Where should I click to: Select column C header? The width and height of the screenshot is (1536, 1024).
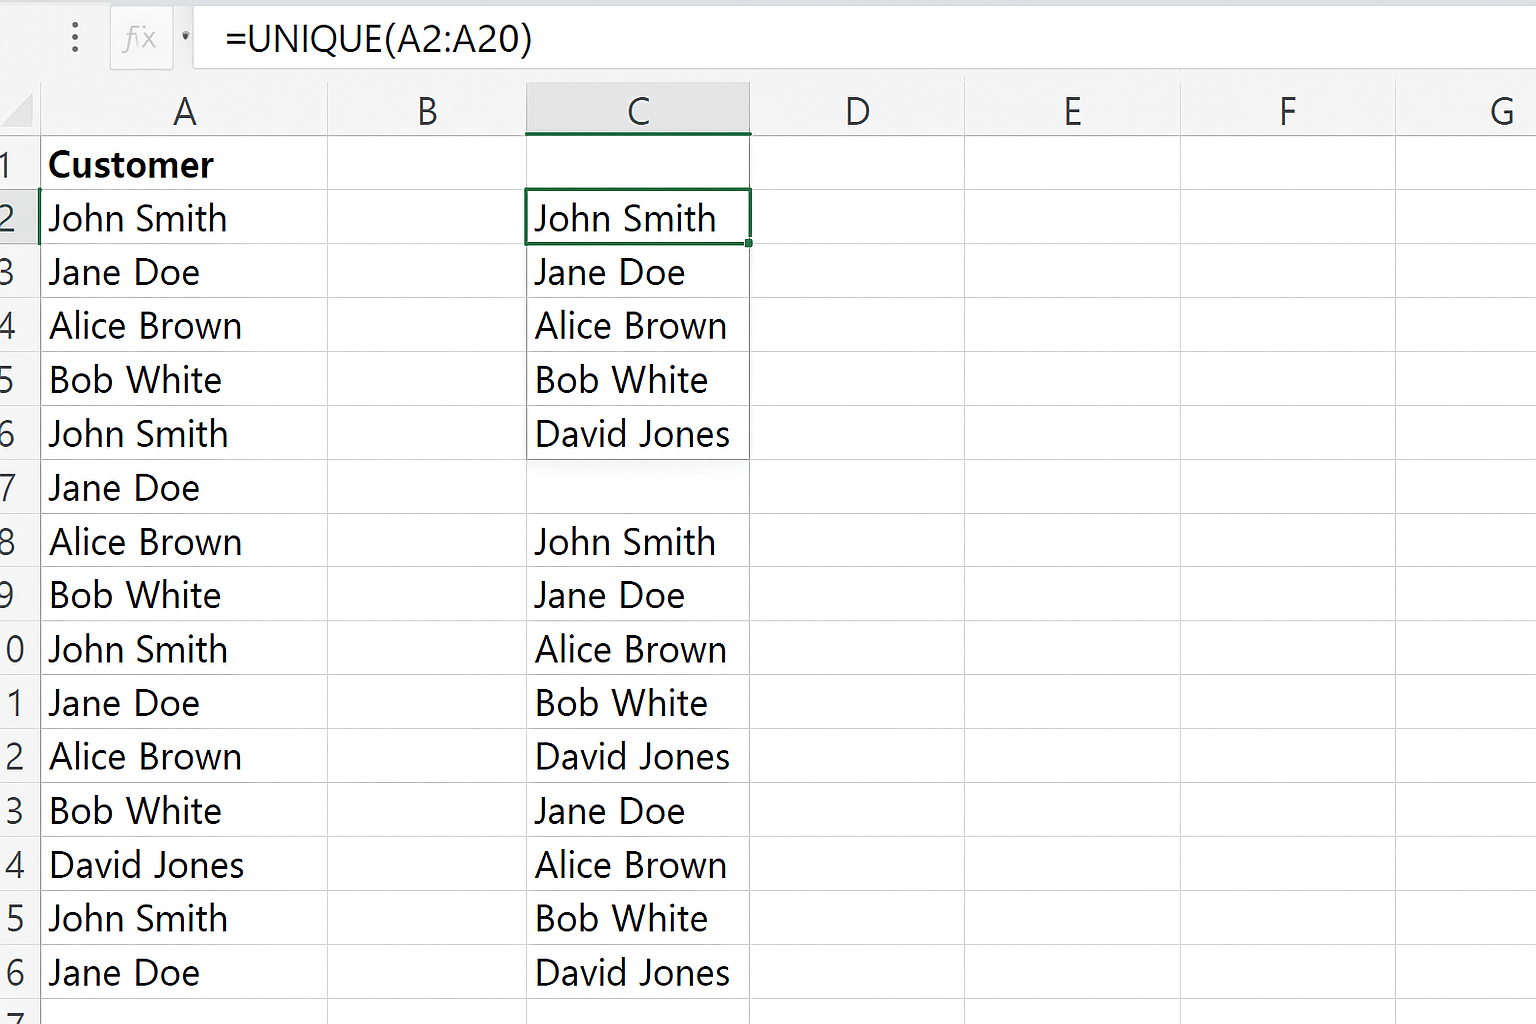[x=638, y=110]
